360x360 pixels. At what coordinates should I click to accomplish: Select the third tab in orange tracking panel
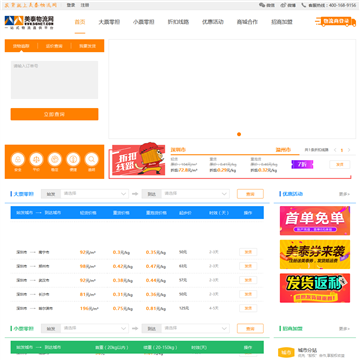coord(88,46)
